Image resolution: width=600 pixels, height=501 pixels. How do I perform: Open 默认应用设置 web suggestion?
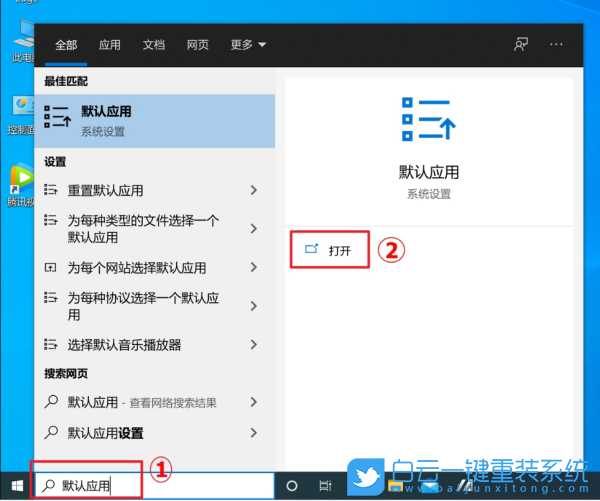[x=143, y=433]
